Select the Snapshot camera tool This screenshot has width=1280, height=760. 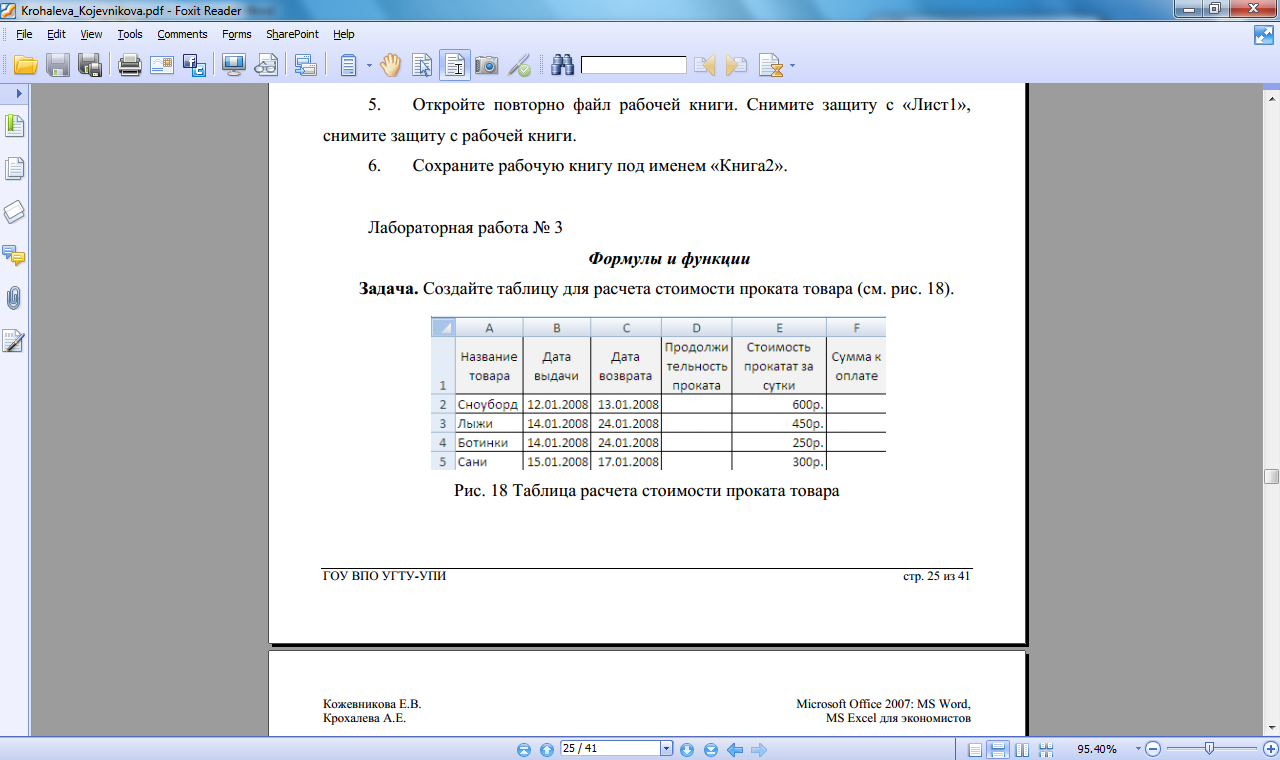pos(487,66)
